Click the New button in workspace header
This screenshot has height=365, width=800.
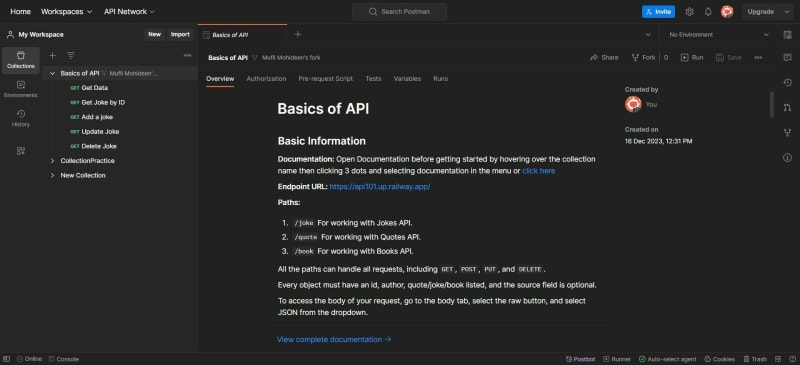point(155,35)
